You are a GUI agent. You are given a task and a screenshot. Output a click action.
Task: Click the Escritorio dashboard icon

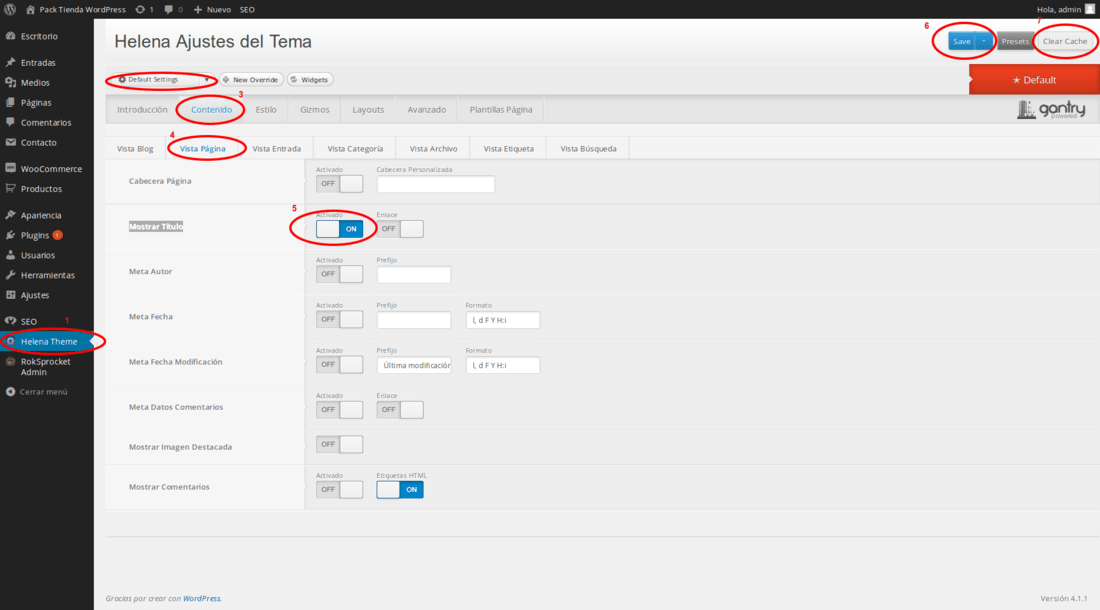tap(11, 36)
